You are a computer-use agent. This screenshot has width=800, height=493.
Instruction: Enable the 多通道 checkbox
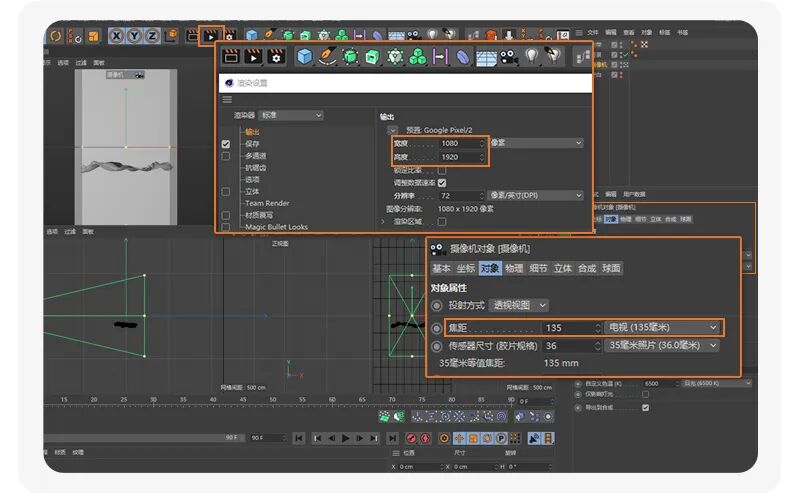226,156
